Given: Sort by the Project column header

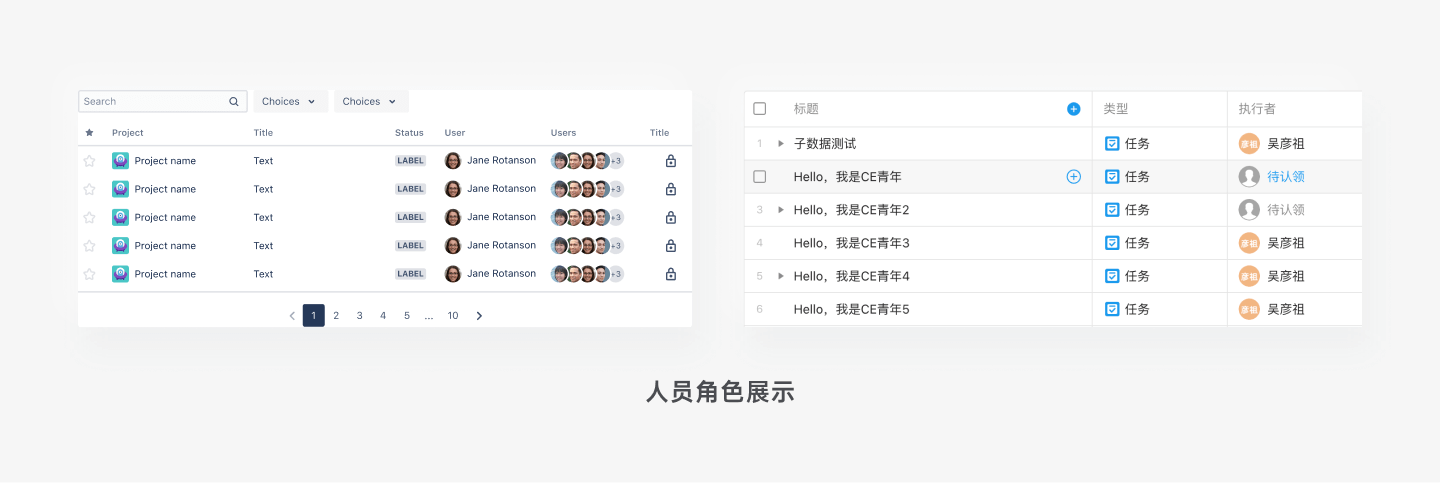Looking at the screenshot, I should click(128, 132).
